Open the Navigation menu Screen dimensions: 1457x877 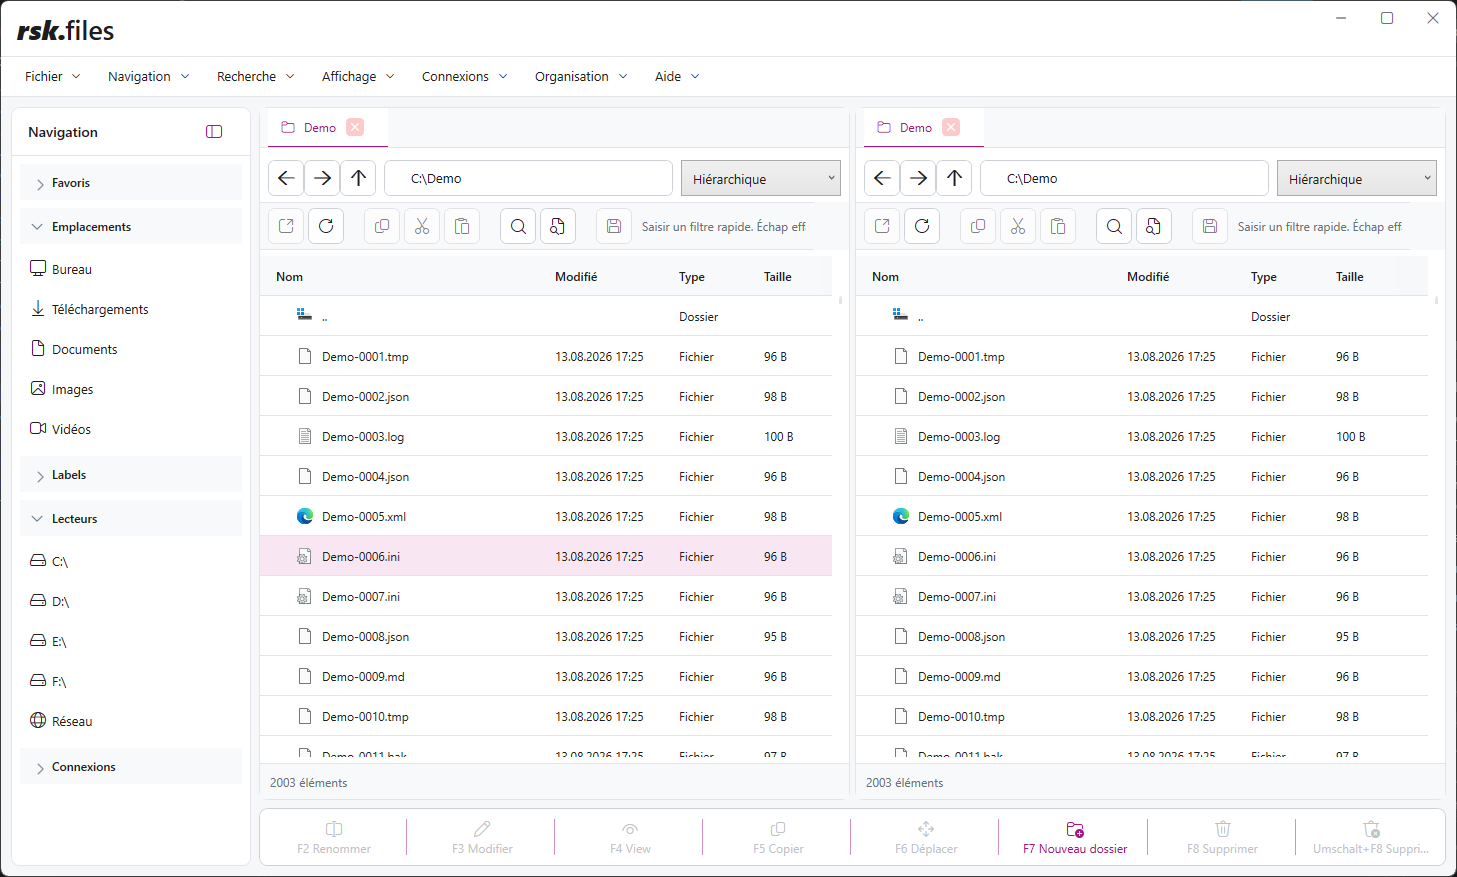point(148,76)
